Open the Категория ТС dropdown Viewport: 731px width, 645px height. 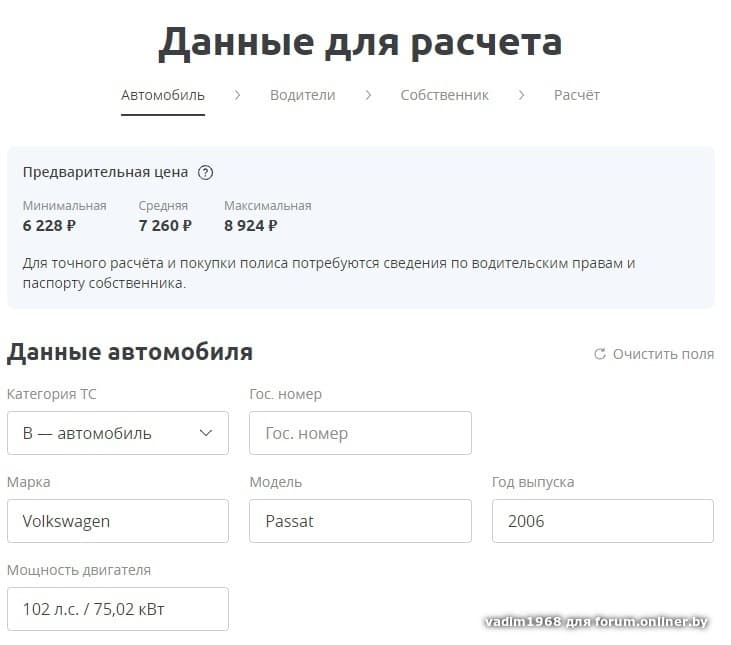[117, 433]
